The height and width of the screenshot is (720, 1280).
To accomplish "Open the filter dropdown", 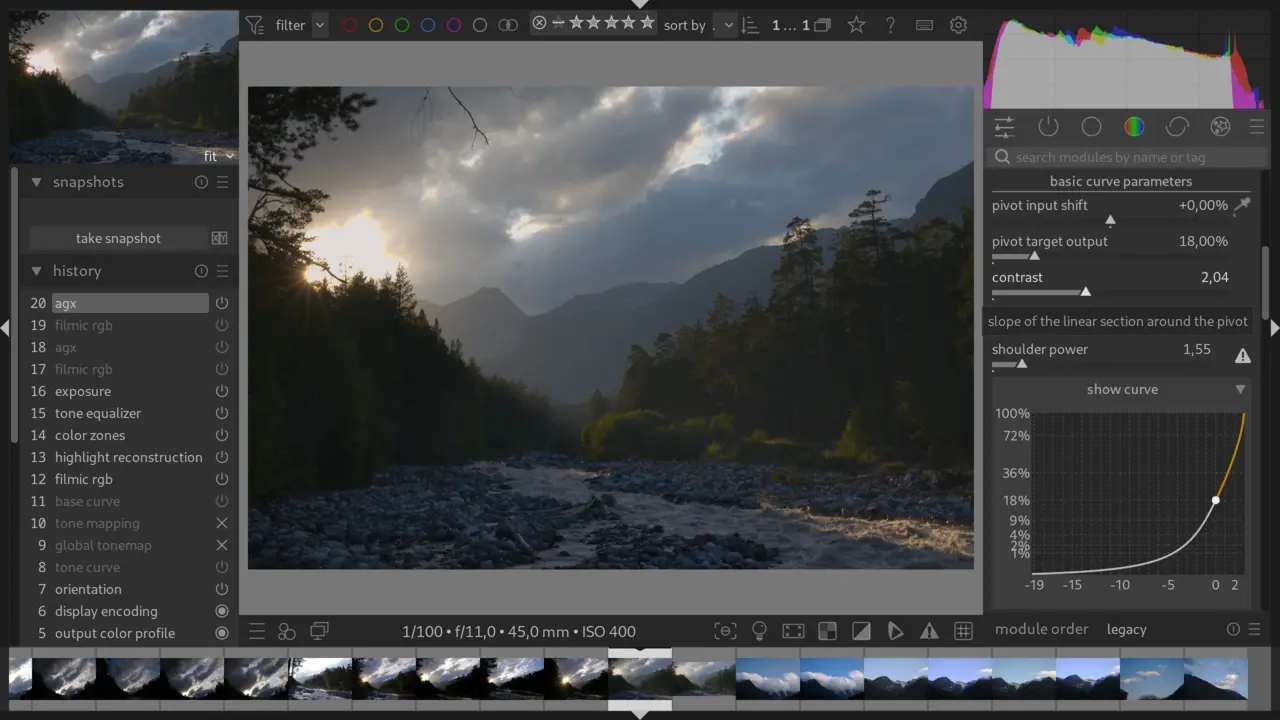I will point(319,25).
